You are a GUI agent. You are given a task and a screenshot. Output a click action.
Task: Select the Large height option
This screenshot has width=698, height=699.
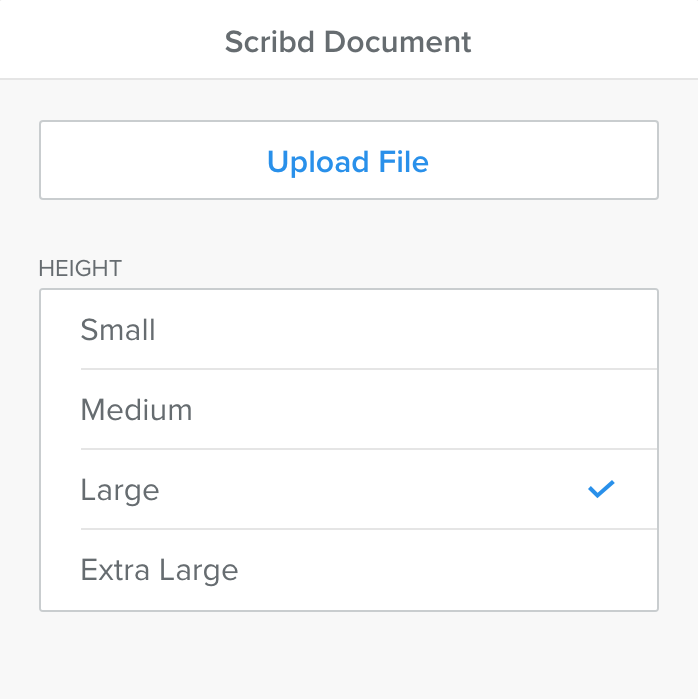(348, 490)
